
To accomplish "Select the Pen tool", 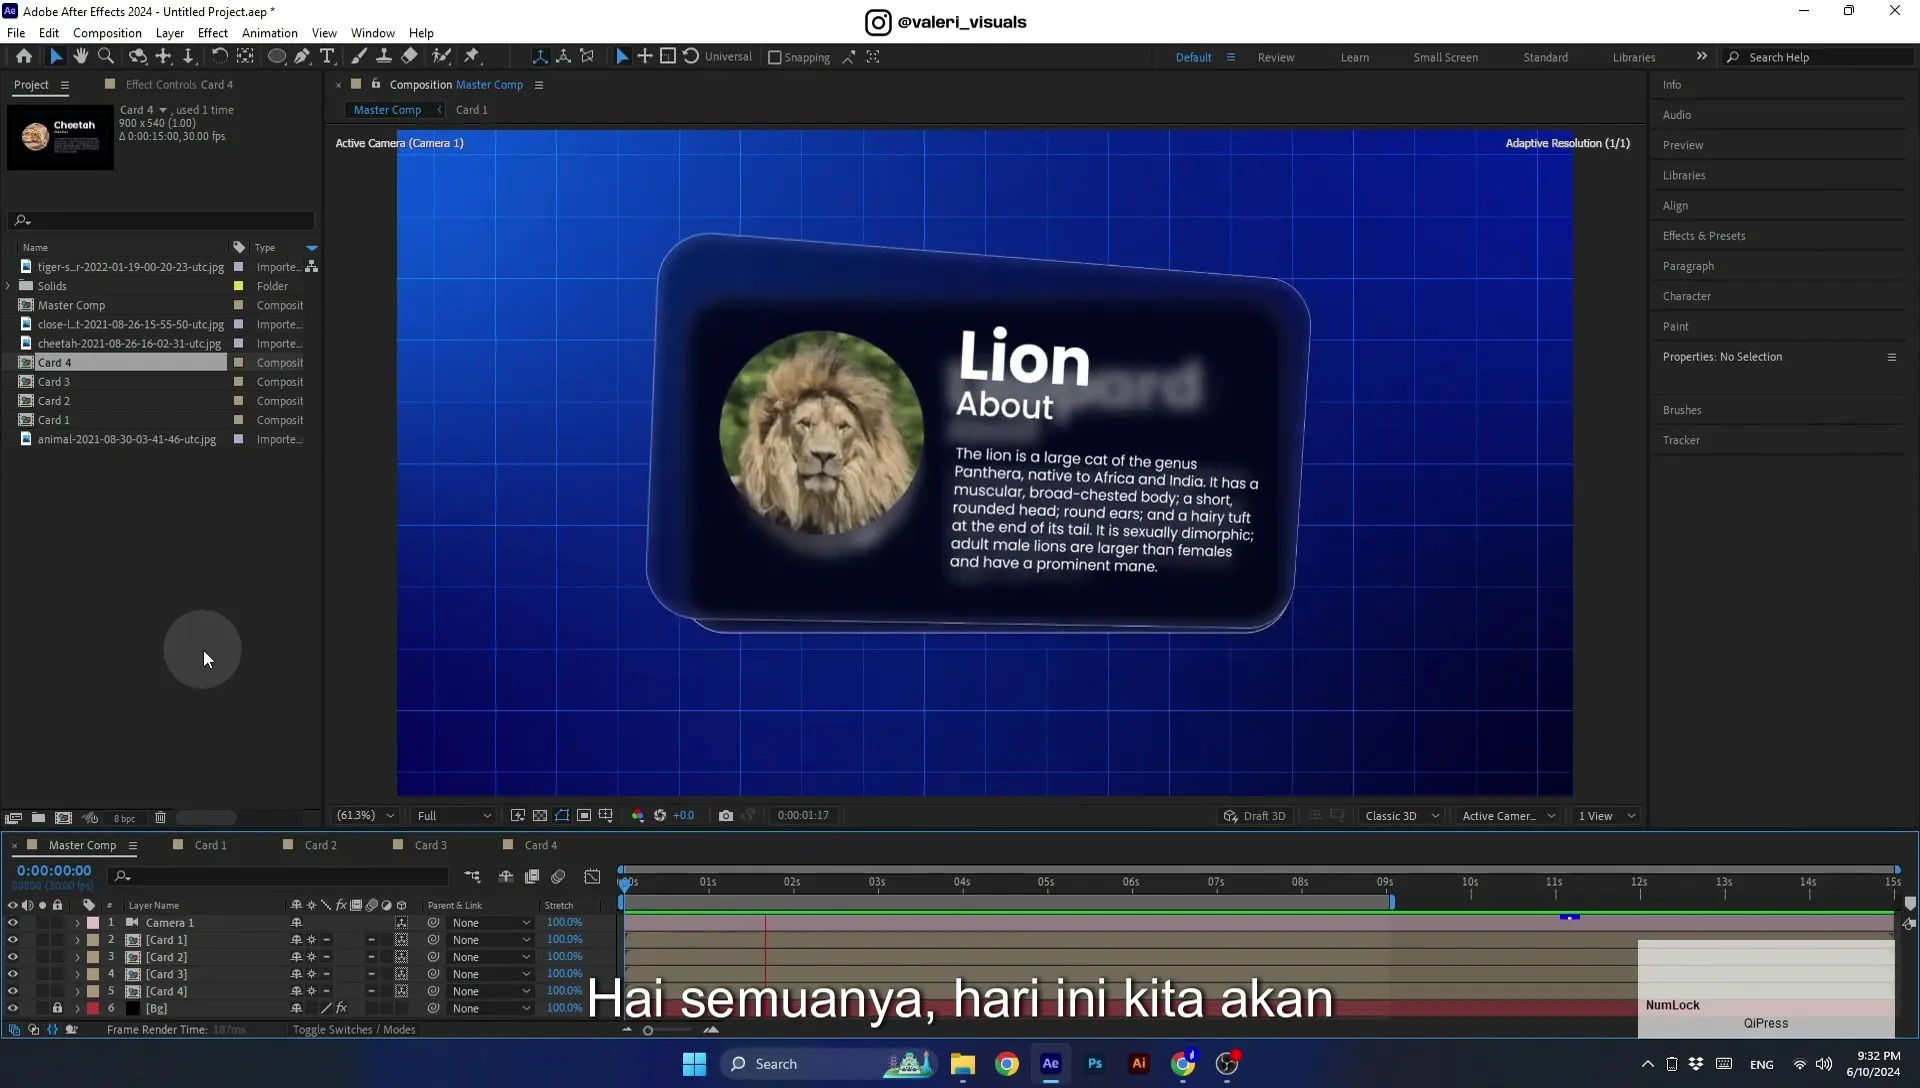I will click(302, 57).
